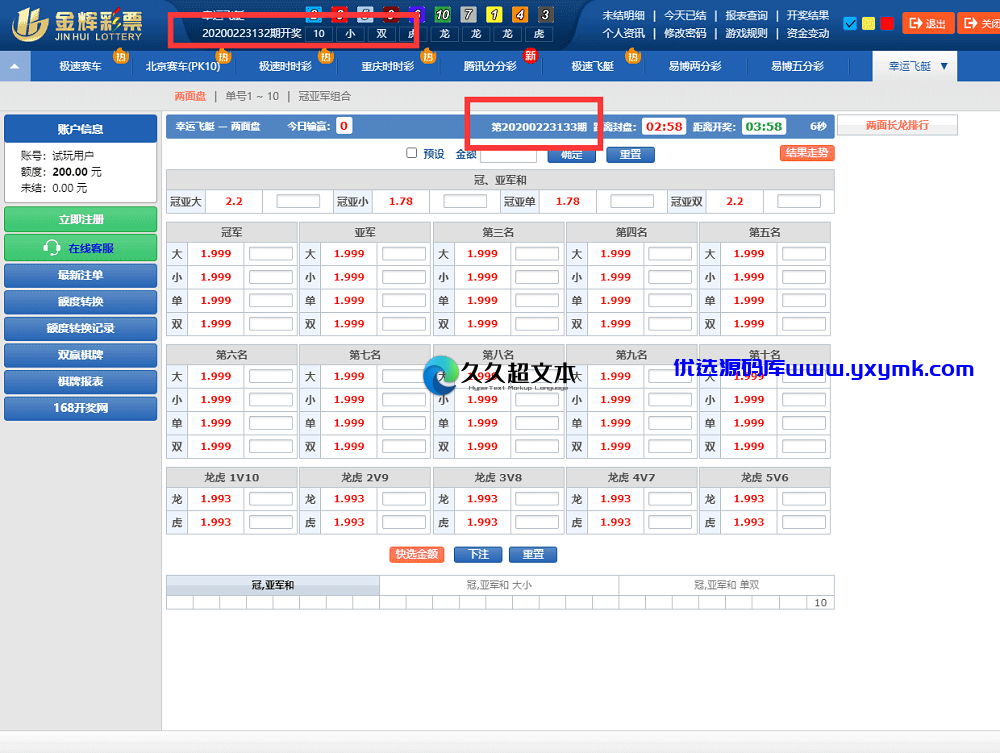Open the 最新注单 sidebar button
The width and height of the screenshot is (1000, 753).
pyautogui.click(x=80, y=275)
